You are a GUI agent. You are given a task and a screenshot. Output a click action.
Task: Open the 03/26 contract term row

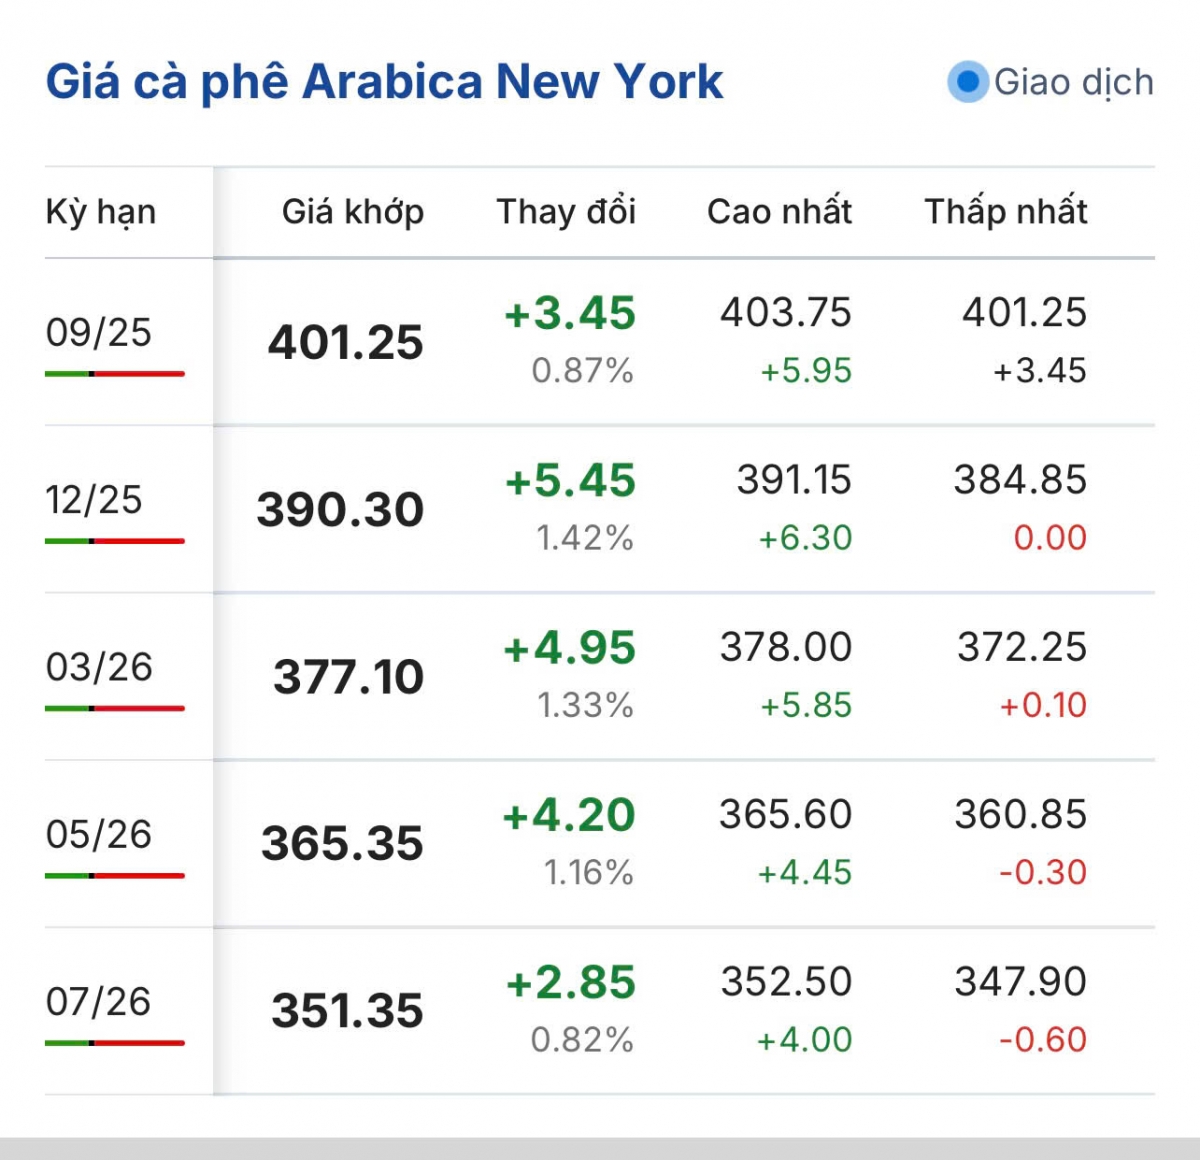(x=600, y=676)
